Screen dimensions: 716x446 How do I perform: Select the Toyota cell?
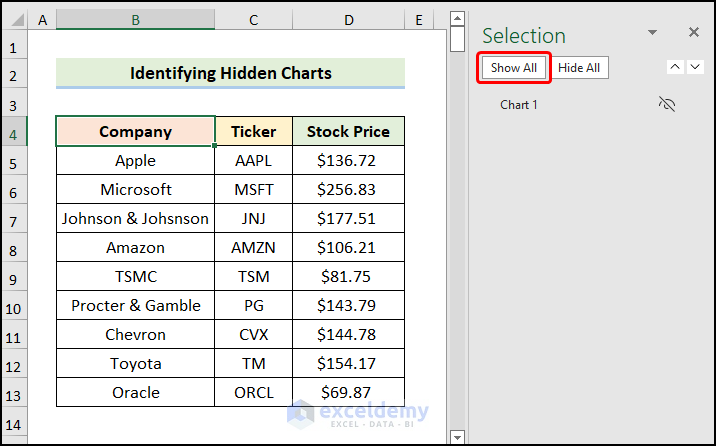(136, 363)
